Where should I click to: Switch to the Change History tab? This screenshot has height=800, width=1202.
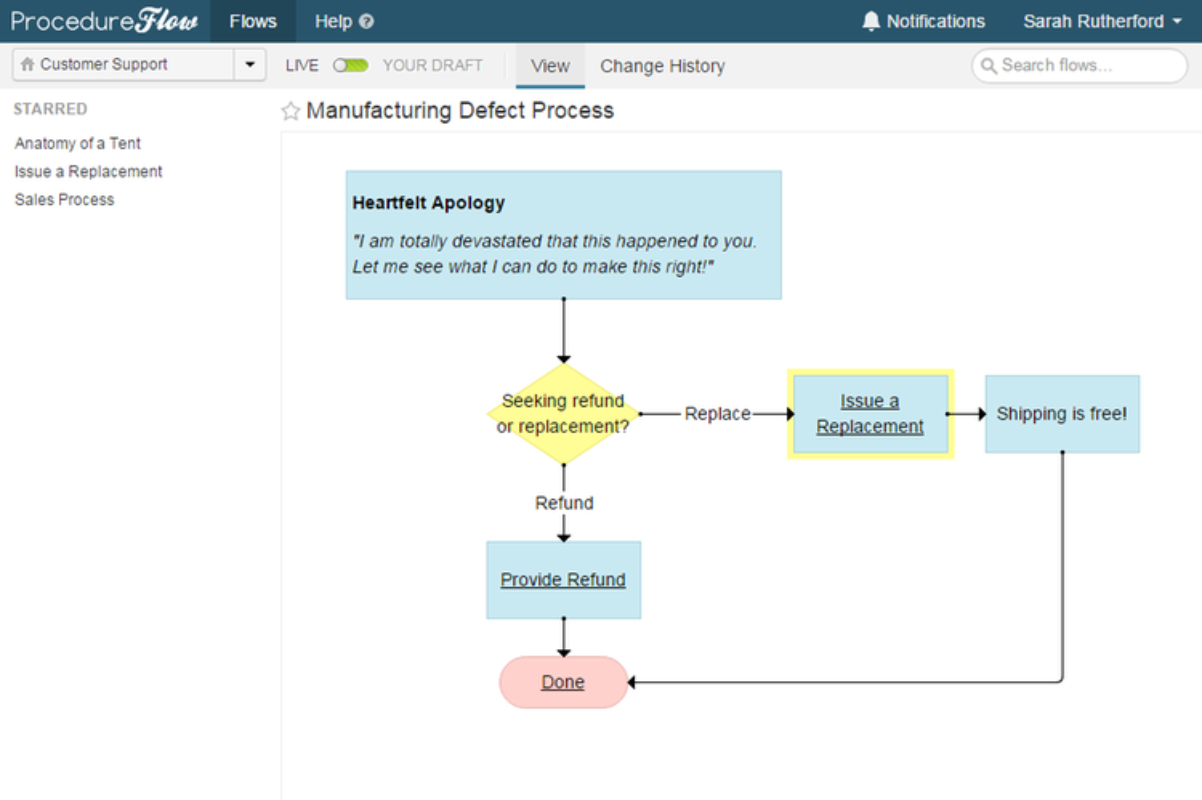(x=662, y=66)
